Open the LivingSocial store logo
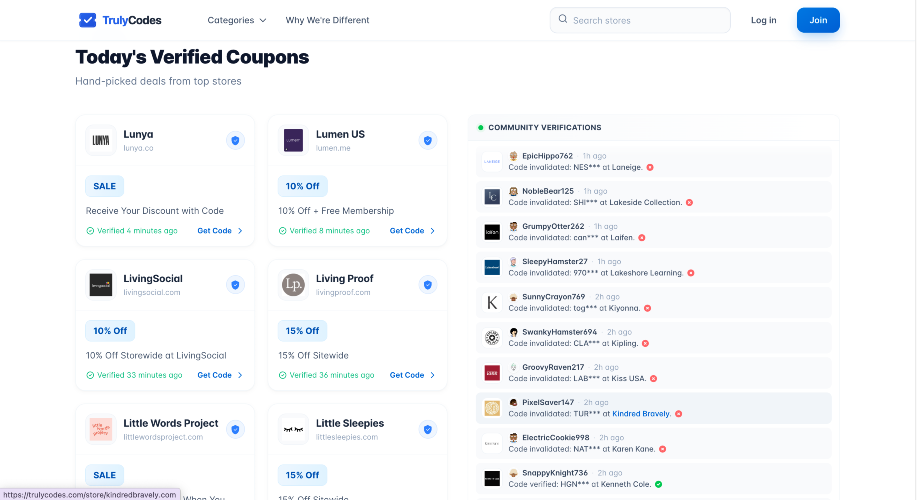The height and width of the screenshot is (500, 917). [101, 285]
